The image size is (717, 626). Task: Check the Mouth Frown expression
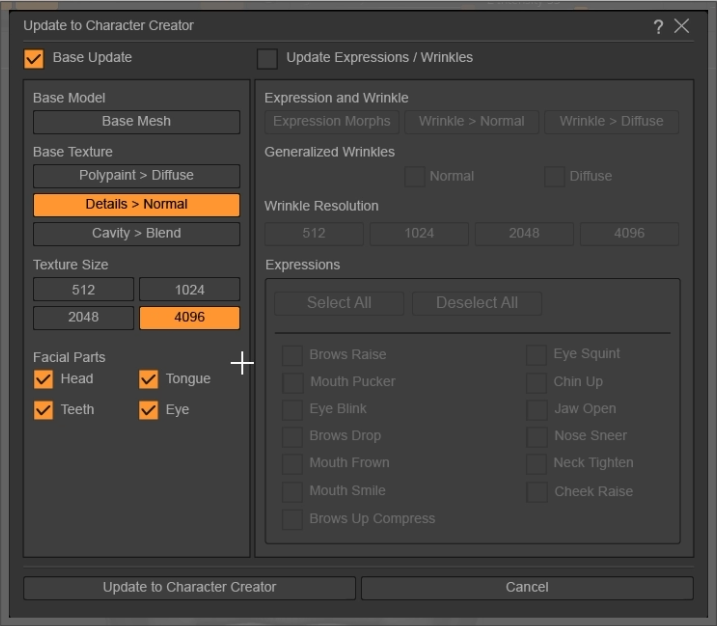(x=292, y=464)
